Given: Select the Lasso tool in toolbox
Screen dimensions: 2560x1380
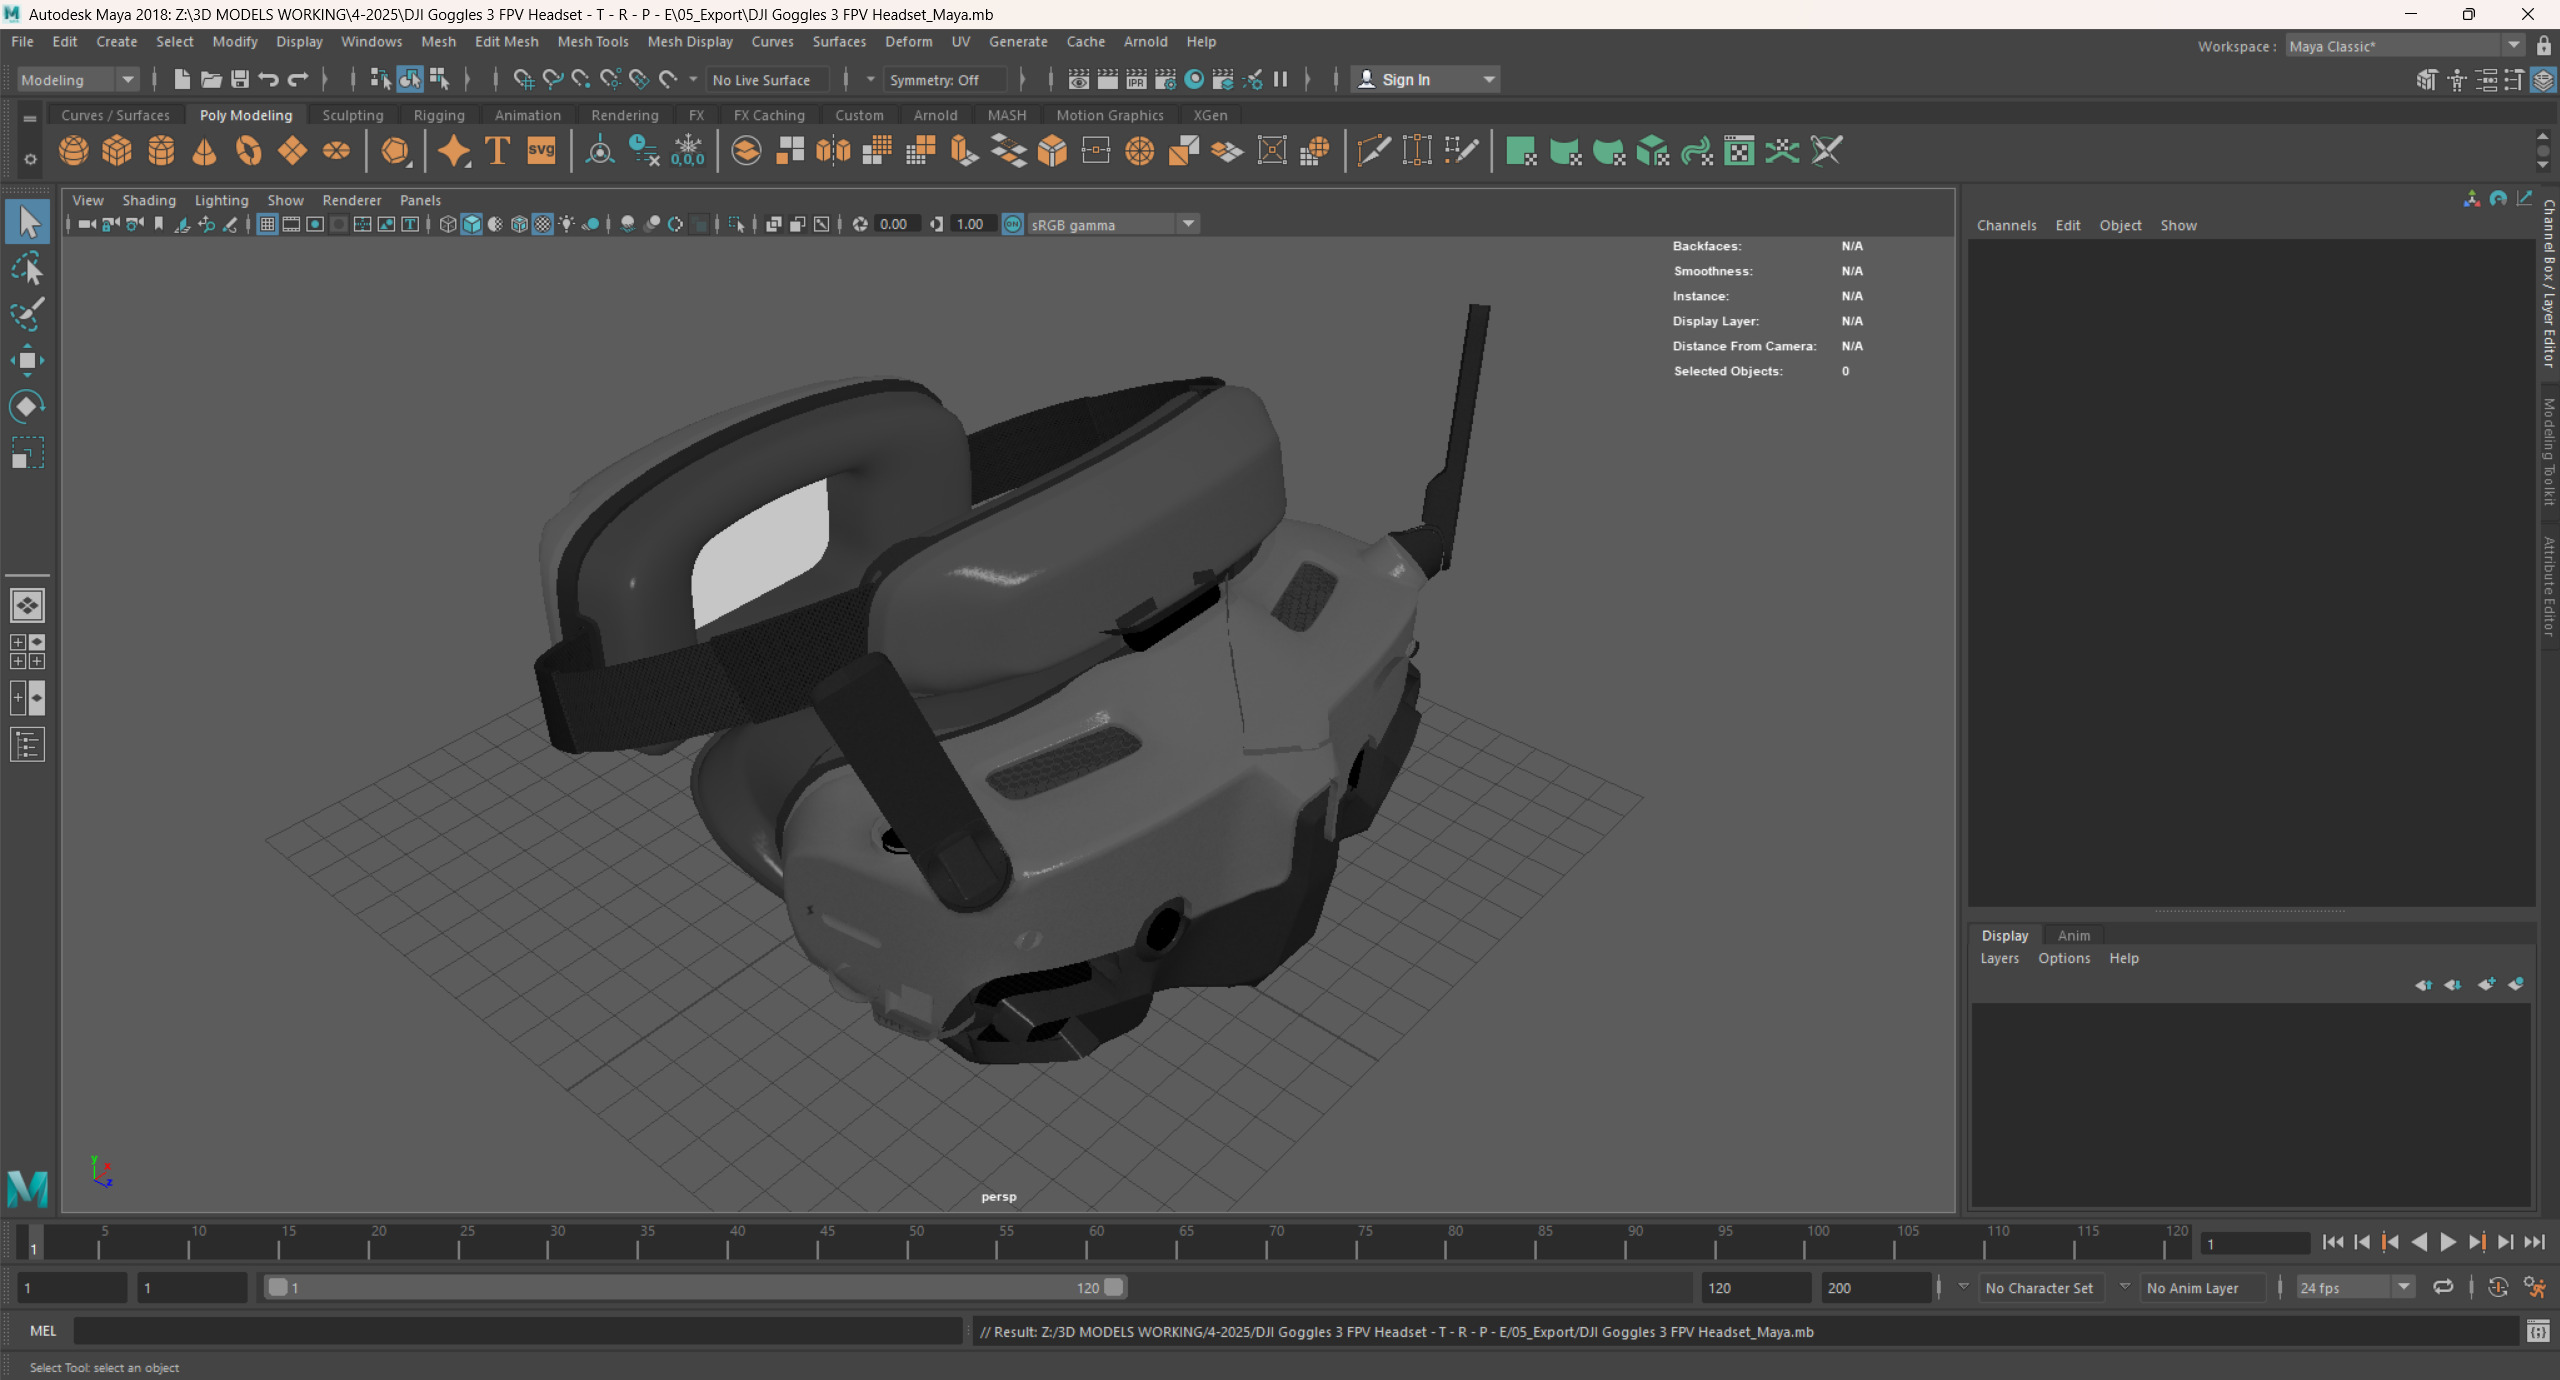Looking at the screenshot, I should click(27, 268).
